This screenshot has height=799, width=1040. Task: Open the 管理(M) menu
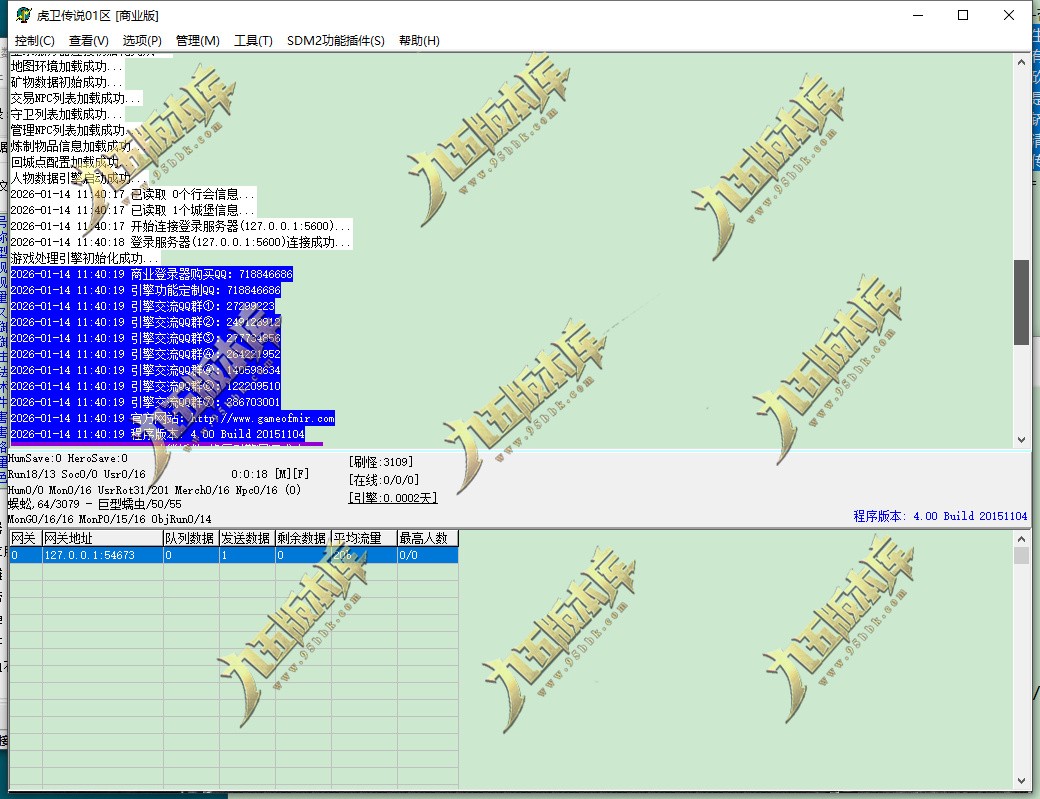[198, 40]
